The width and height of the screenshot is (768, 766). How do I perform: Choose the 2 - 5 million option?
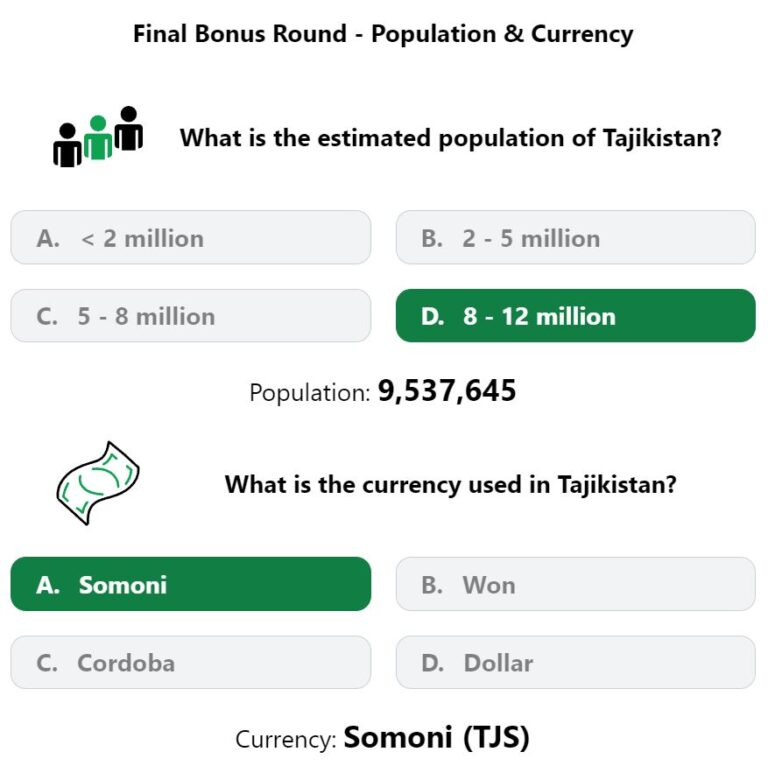[x=575, y=238]
